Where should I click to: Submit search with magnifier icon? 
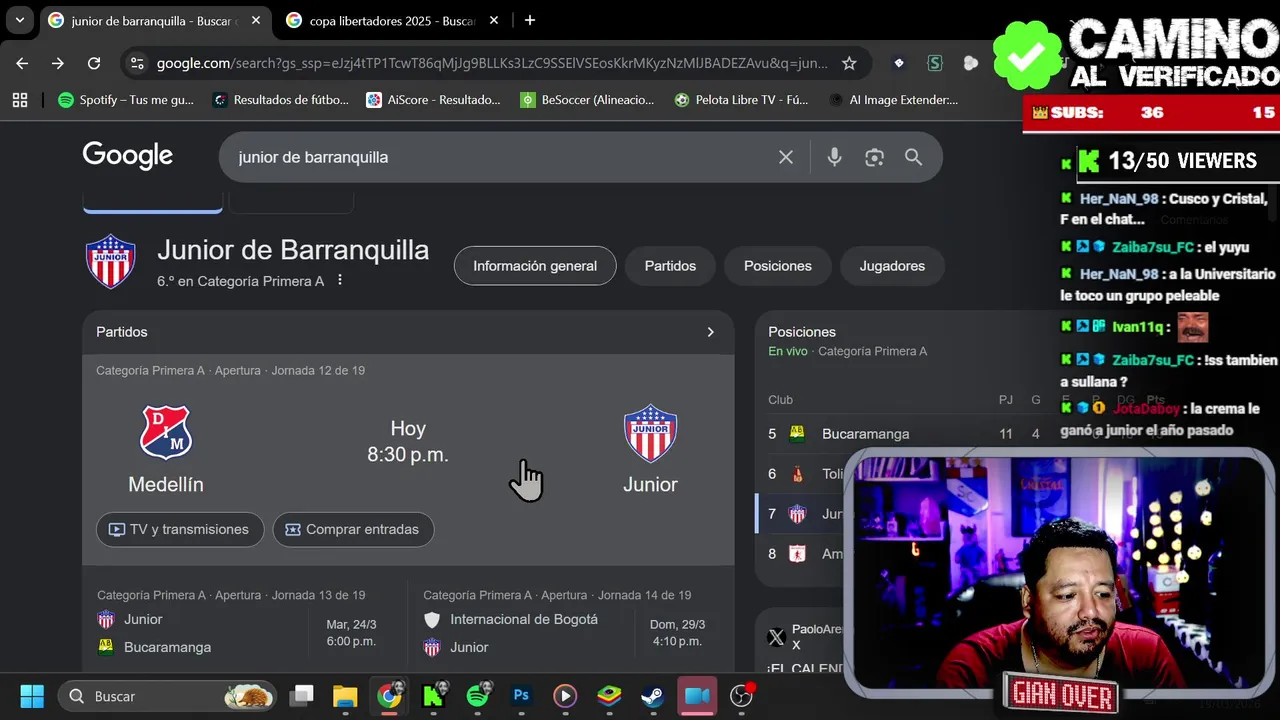pyautogui.click(x=913, y=157)
